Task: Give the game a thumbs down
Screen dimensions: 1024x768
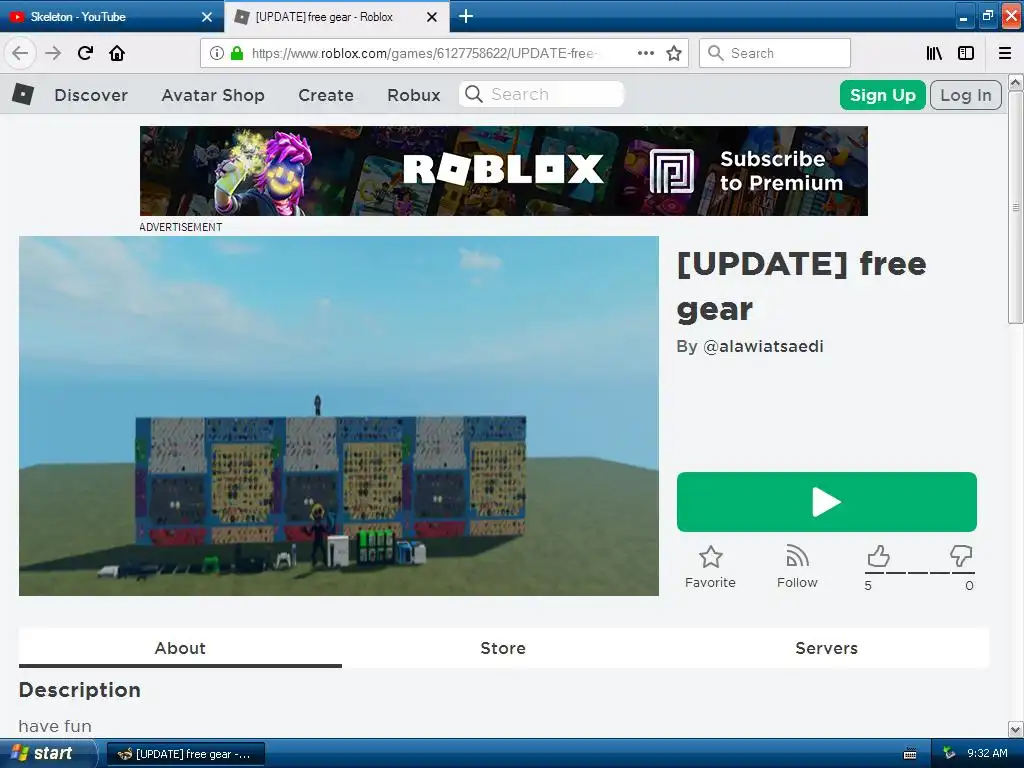Action: [961, 556]
